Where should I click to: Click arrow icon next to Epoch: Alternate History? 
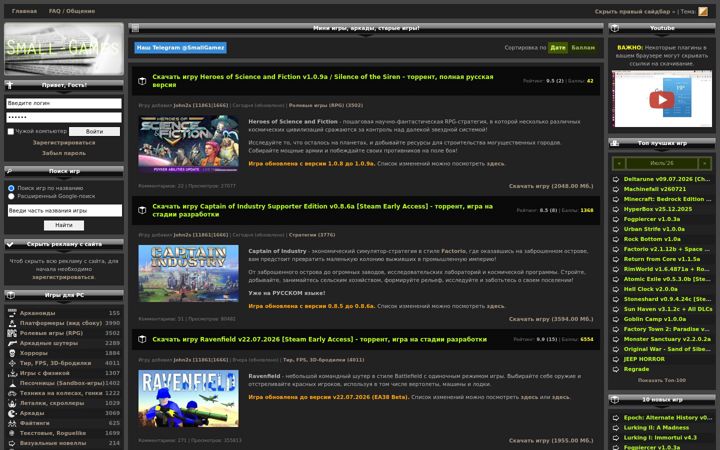[616, 418]
